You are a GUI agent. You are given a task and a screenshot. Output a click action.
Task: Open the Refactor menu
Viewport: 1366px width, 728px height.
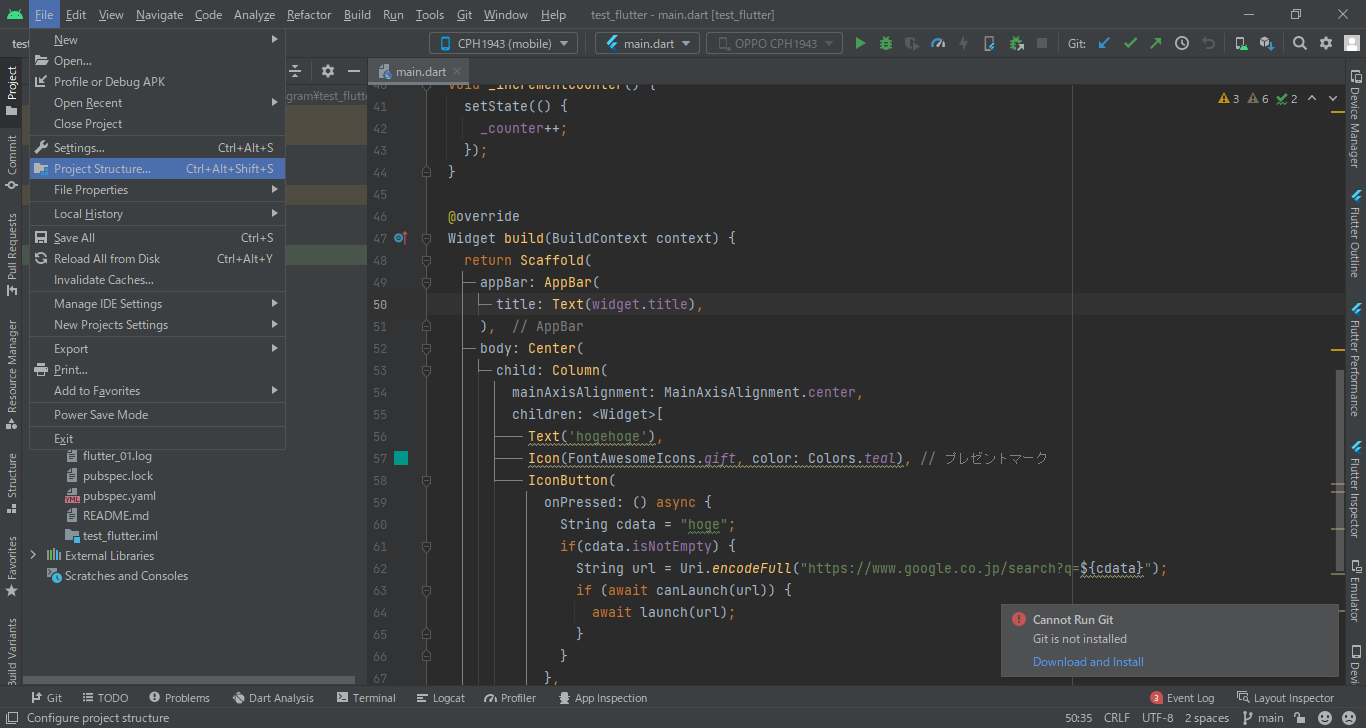308,15
